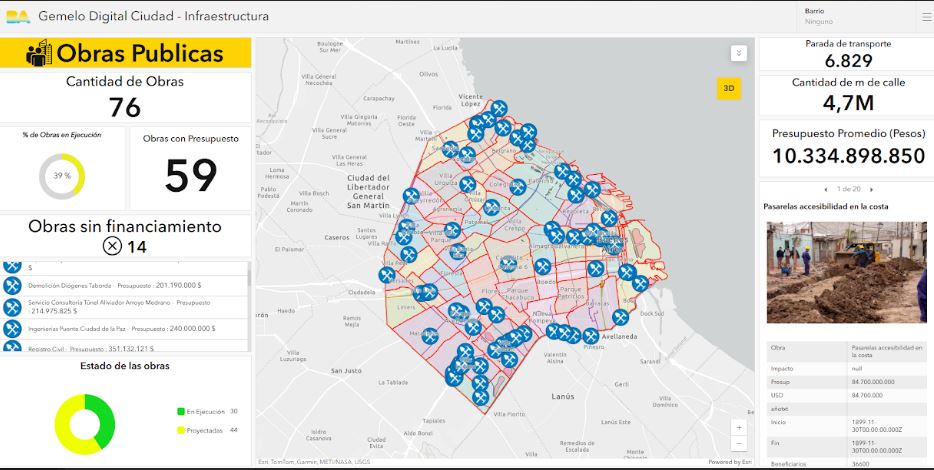
Task: Go to previous obra in details pager
Action: pyautogui.click(x=825, y=189)
